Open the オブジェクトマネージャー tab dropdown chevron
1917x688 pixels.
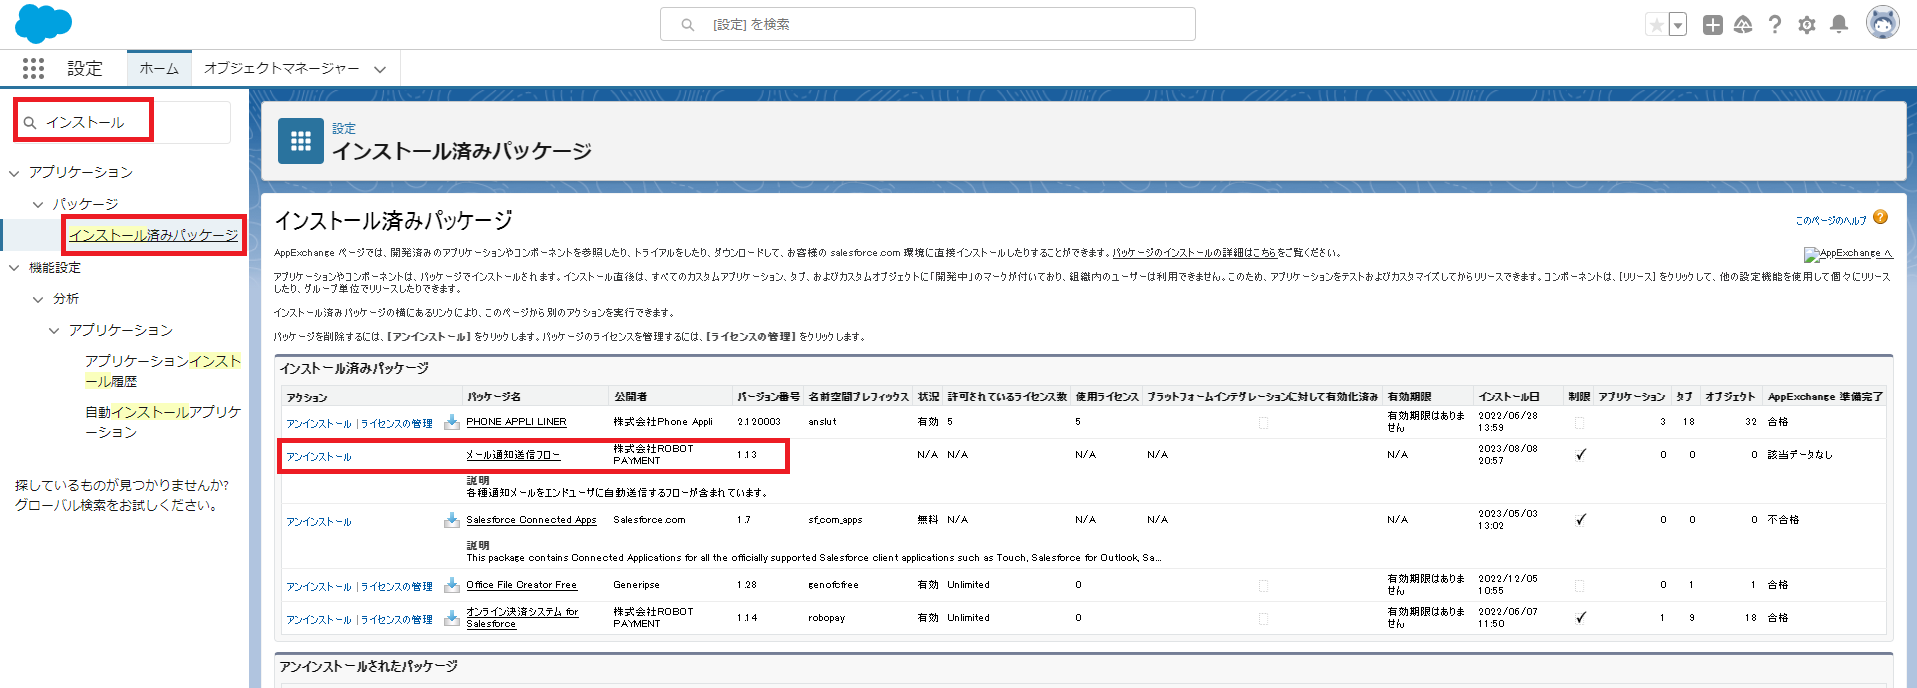coord(380,69)
